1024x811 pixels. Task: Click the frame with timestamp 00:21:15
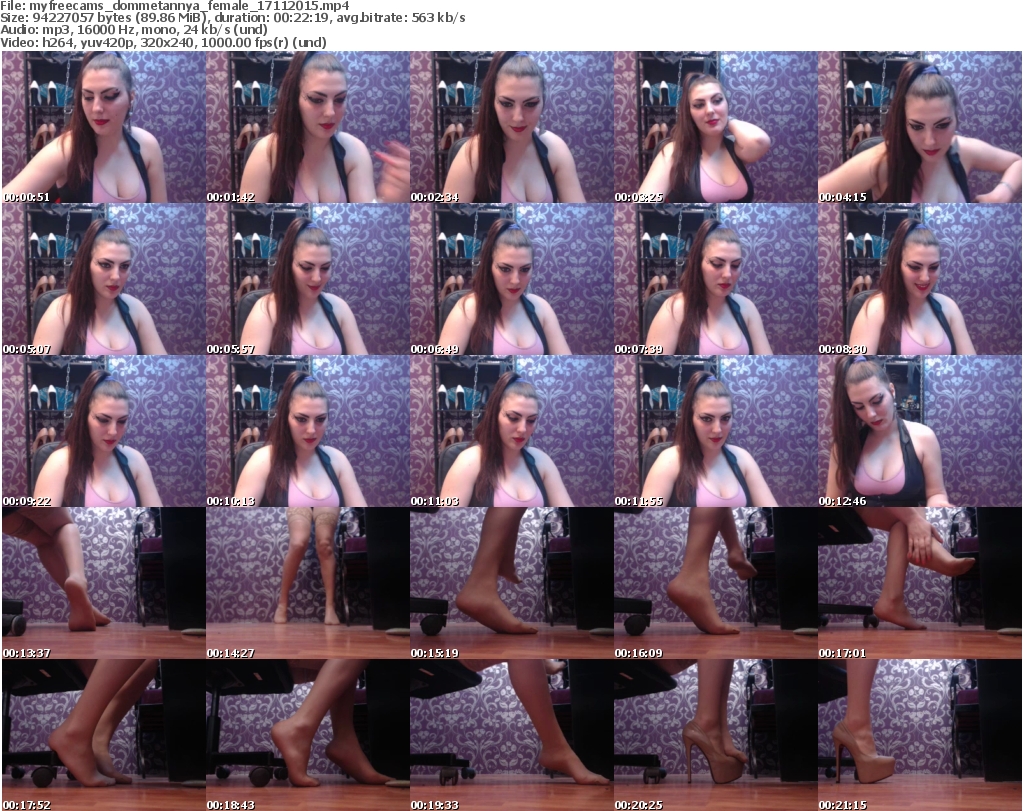[x=920, y=735]
